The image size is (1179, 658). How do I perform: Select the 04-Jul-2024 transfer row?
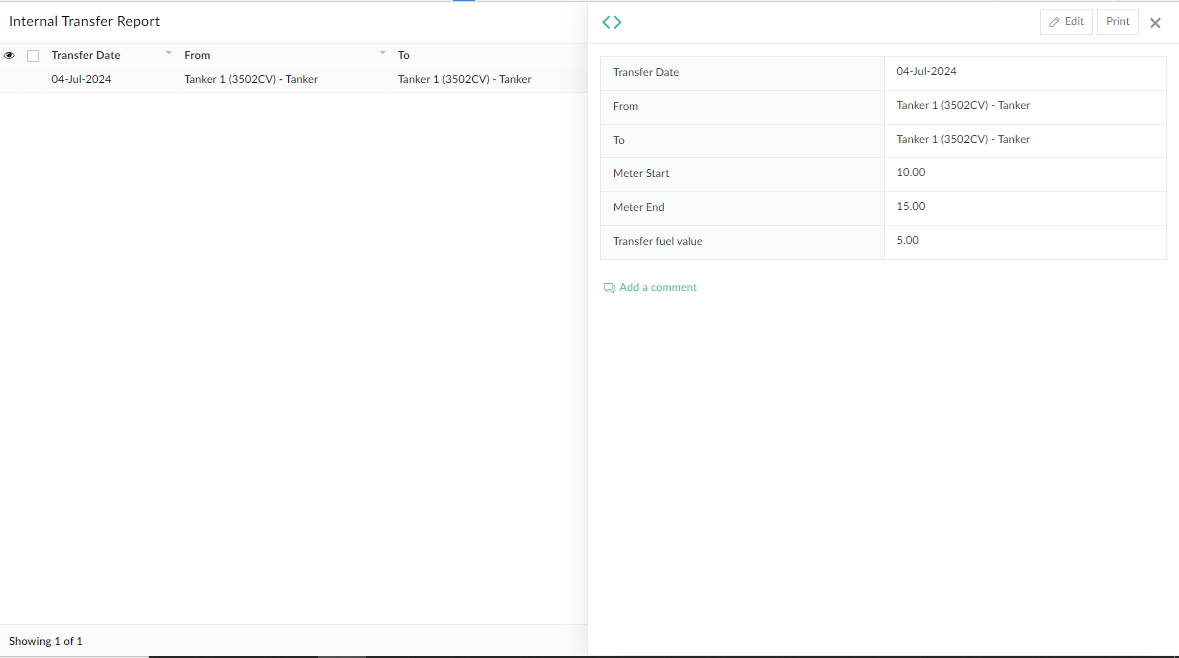[x=81, y=78]
